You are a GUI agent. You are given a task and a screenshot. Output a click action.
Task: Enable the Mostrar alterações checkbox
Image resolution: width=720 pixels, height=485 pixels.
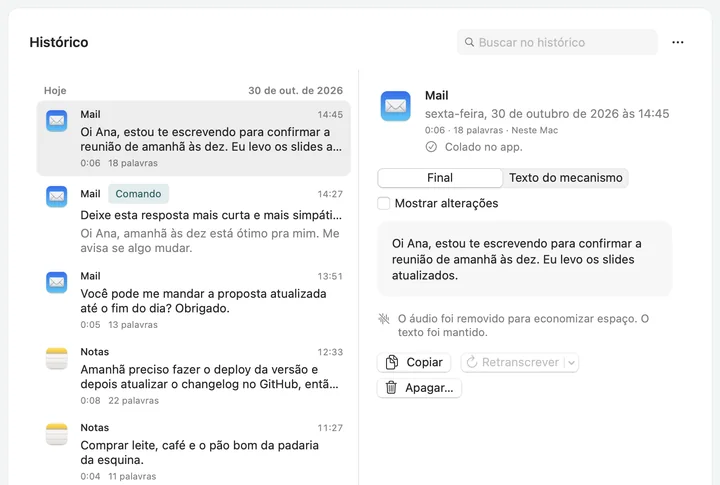coord(383,203)
